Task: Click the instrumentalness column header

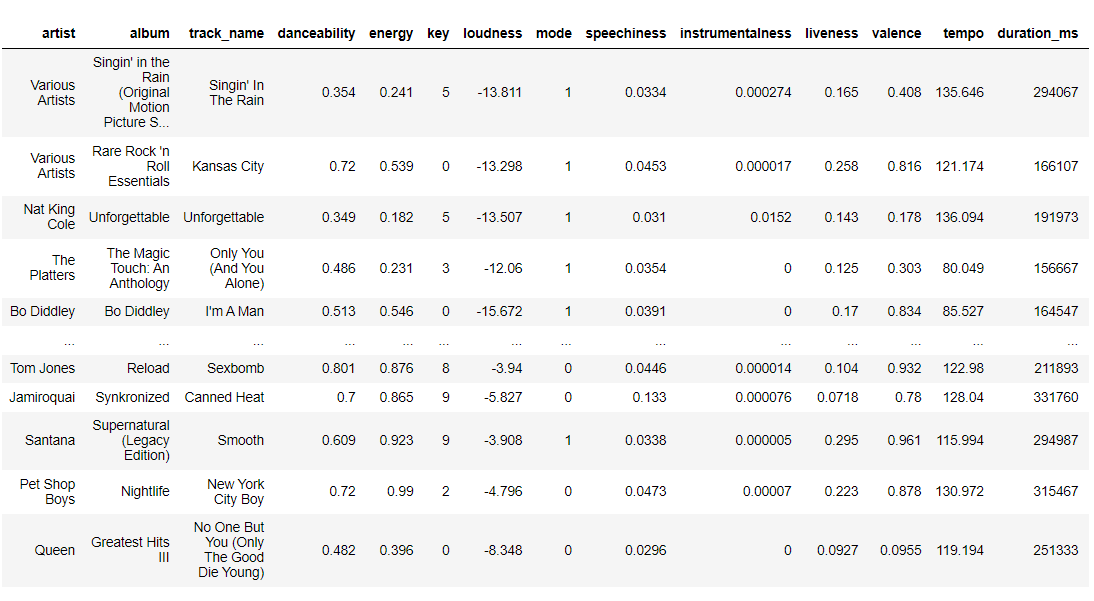Action: [x=735, y=33]
